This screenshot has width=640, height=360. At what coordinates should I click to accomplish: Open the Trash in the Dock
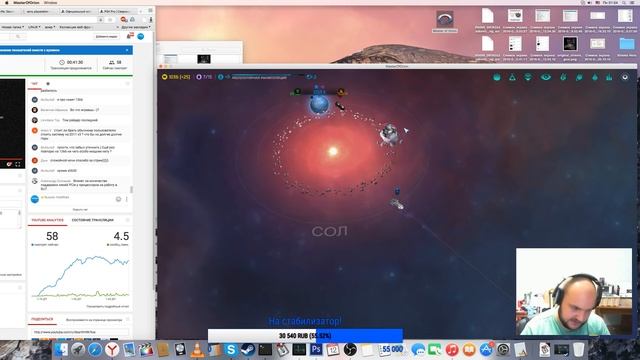[x=578, y=350]
